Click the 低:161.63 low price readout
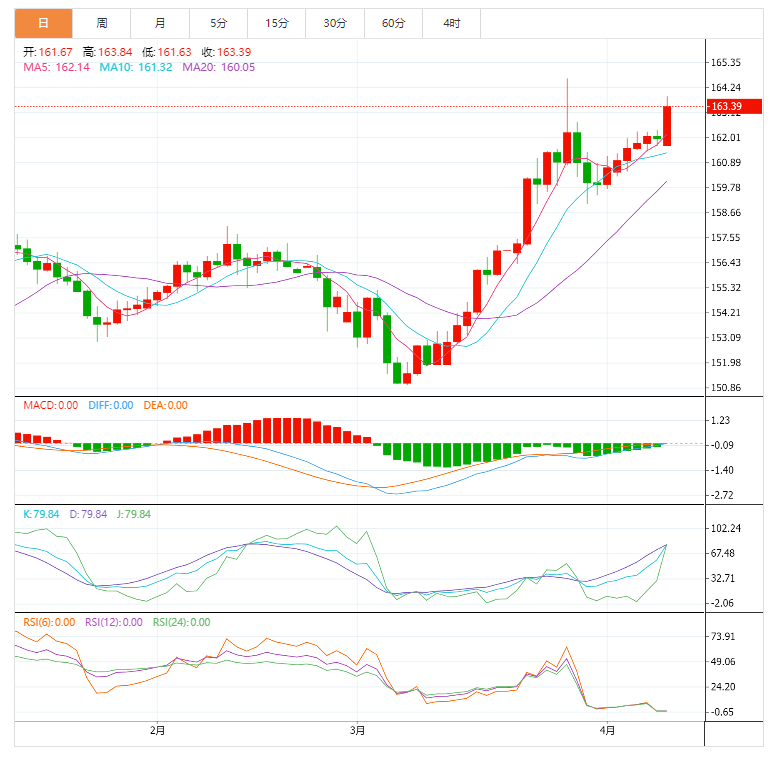 coord(166,52)
